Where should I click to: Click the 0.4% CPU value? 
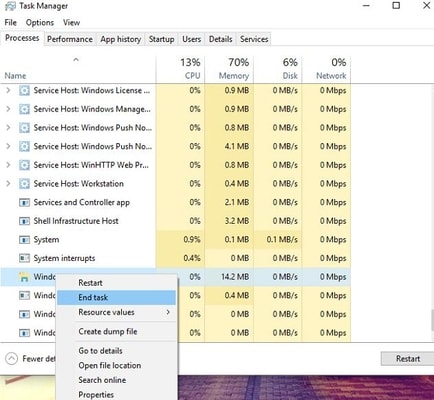(x=192, y=258)
